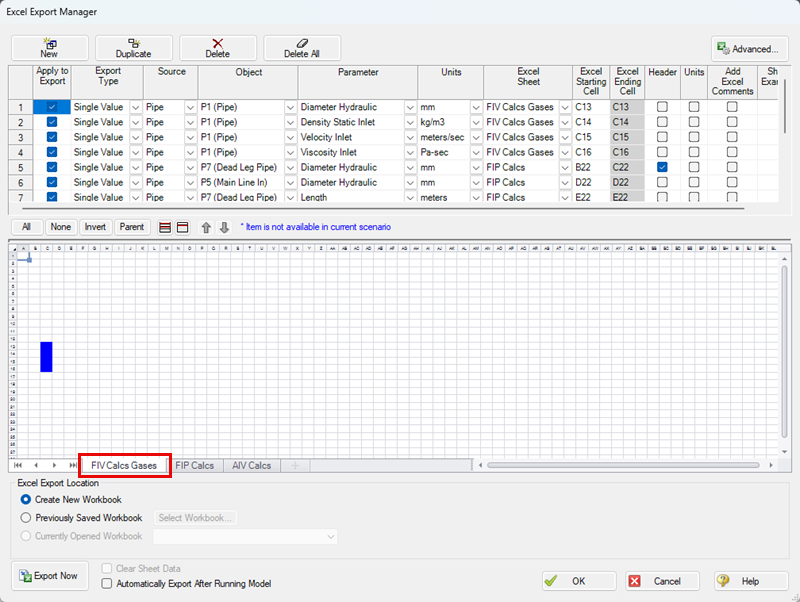The height and width of the screenshot is (602, 800).
Task: Move selected item up with up arrow
Action: (x=207, y=227)
